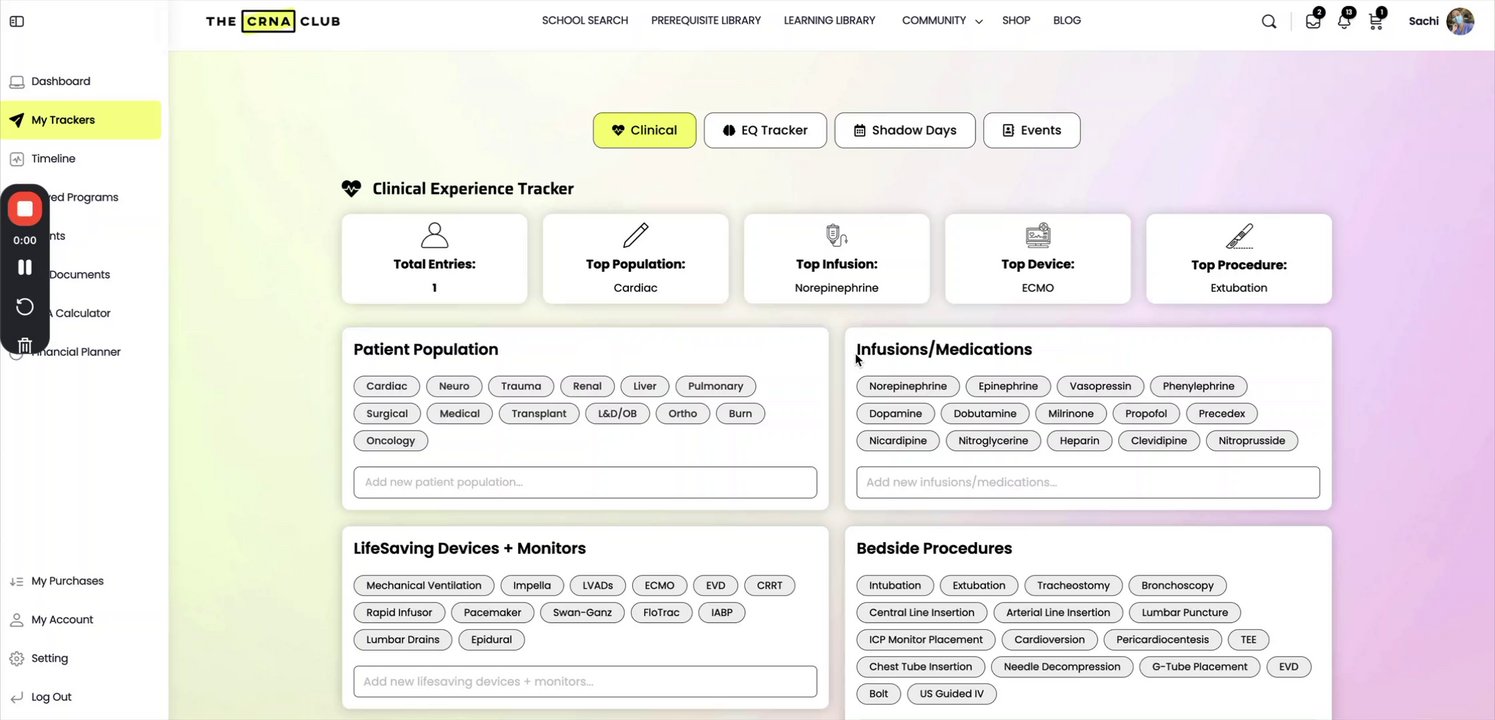Toggle the ECMO device tag
The image size is (1495, 720).
click(659, 585)
